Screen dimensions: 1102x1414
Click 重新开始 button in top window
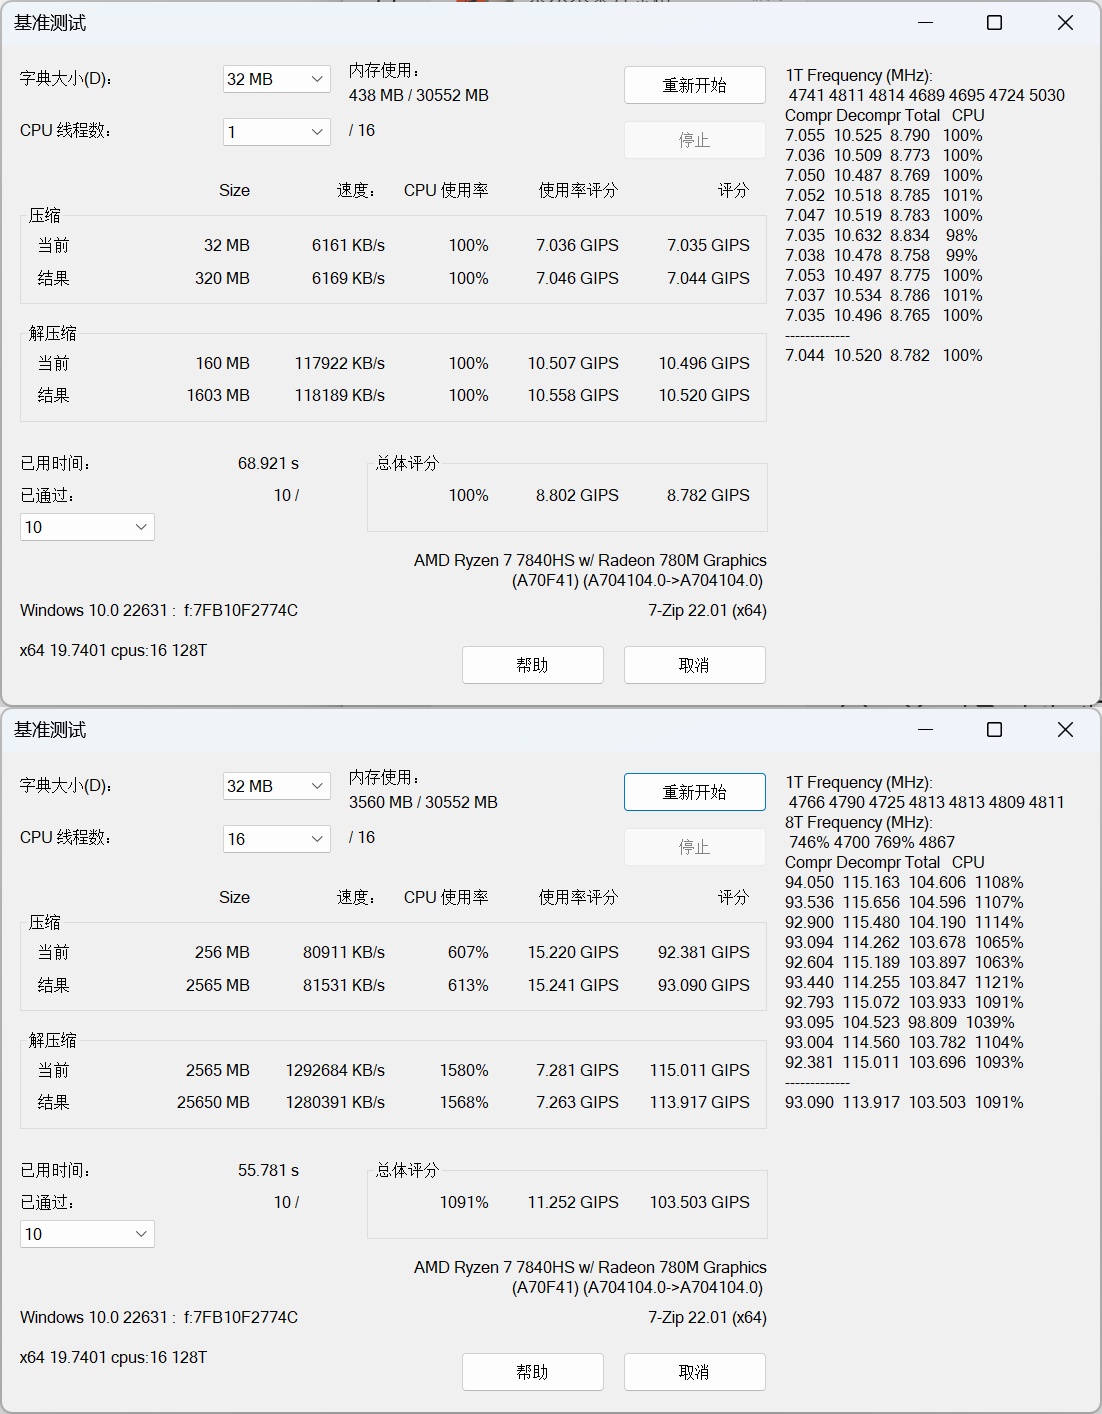click(695, 85)
